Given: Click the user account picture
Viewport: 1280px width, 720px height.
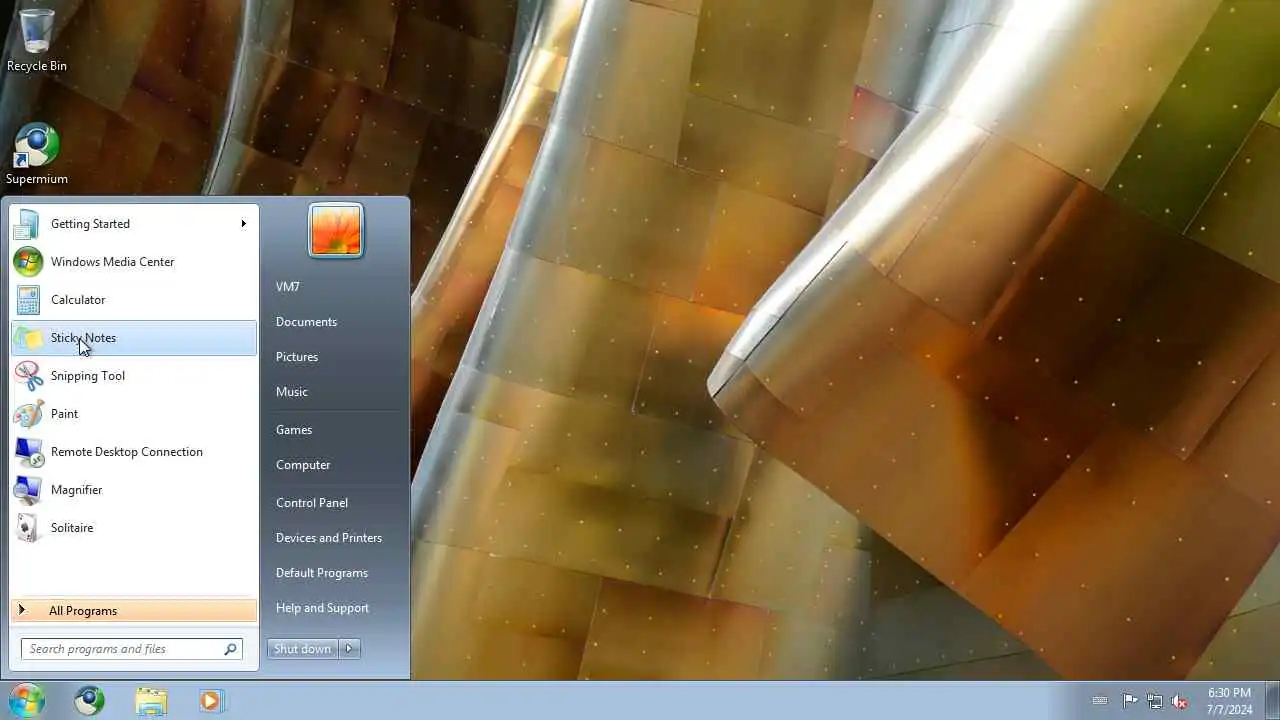Looking at the screenshot, I should point(336,231).
